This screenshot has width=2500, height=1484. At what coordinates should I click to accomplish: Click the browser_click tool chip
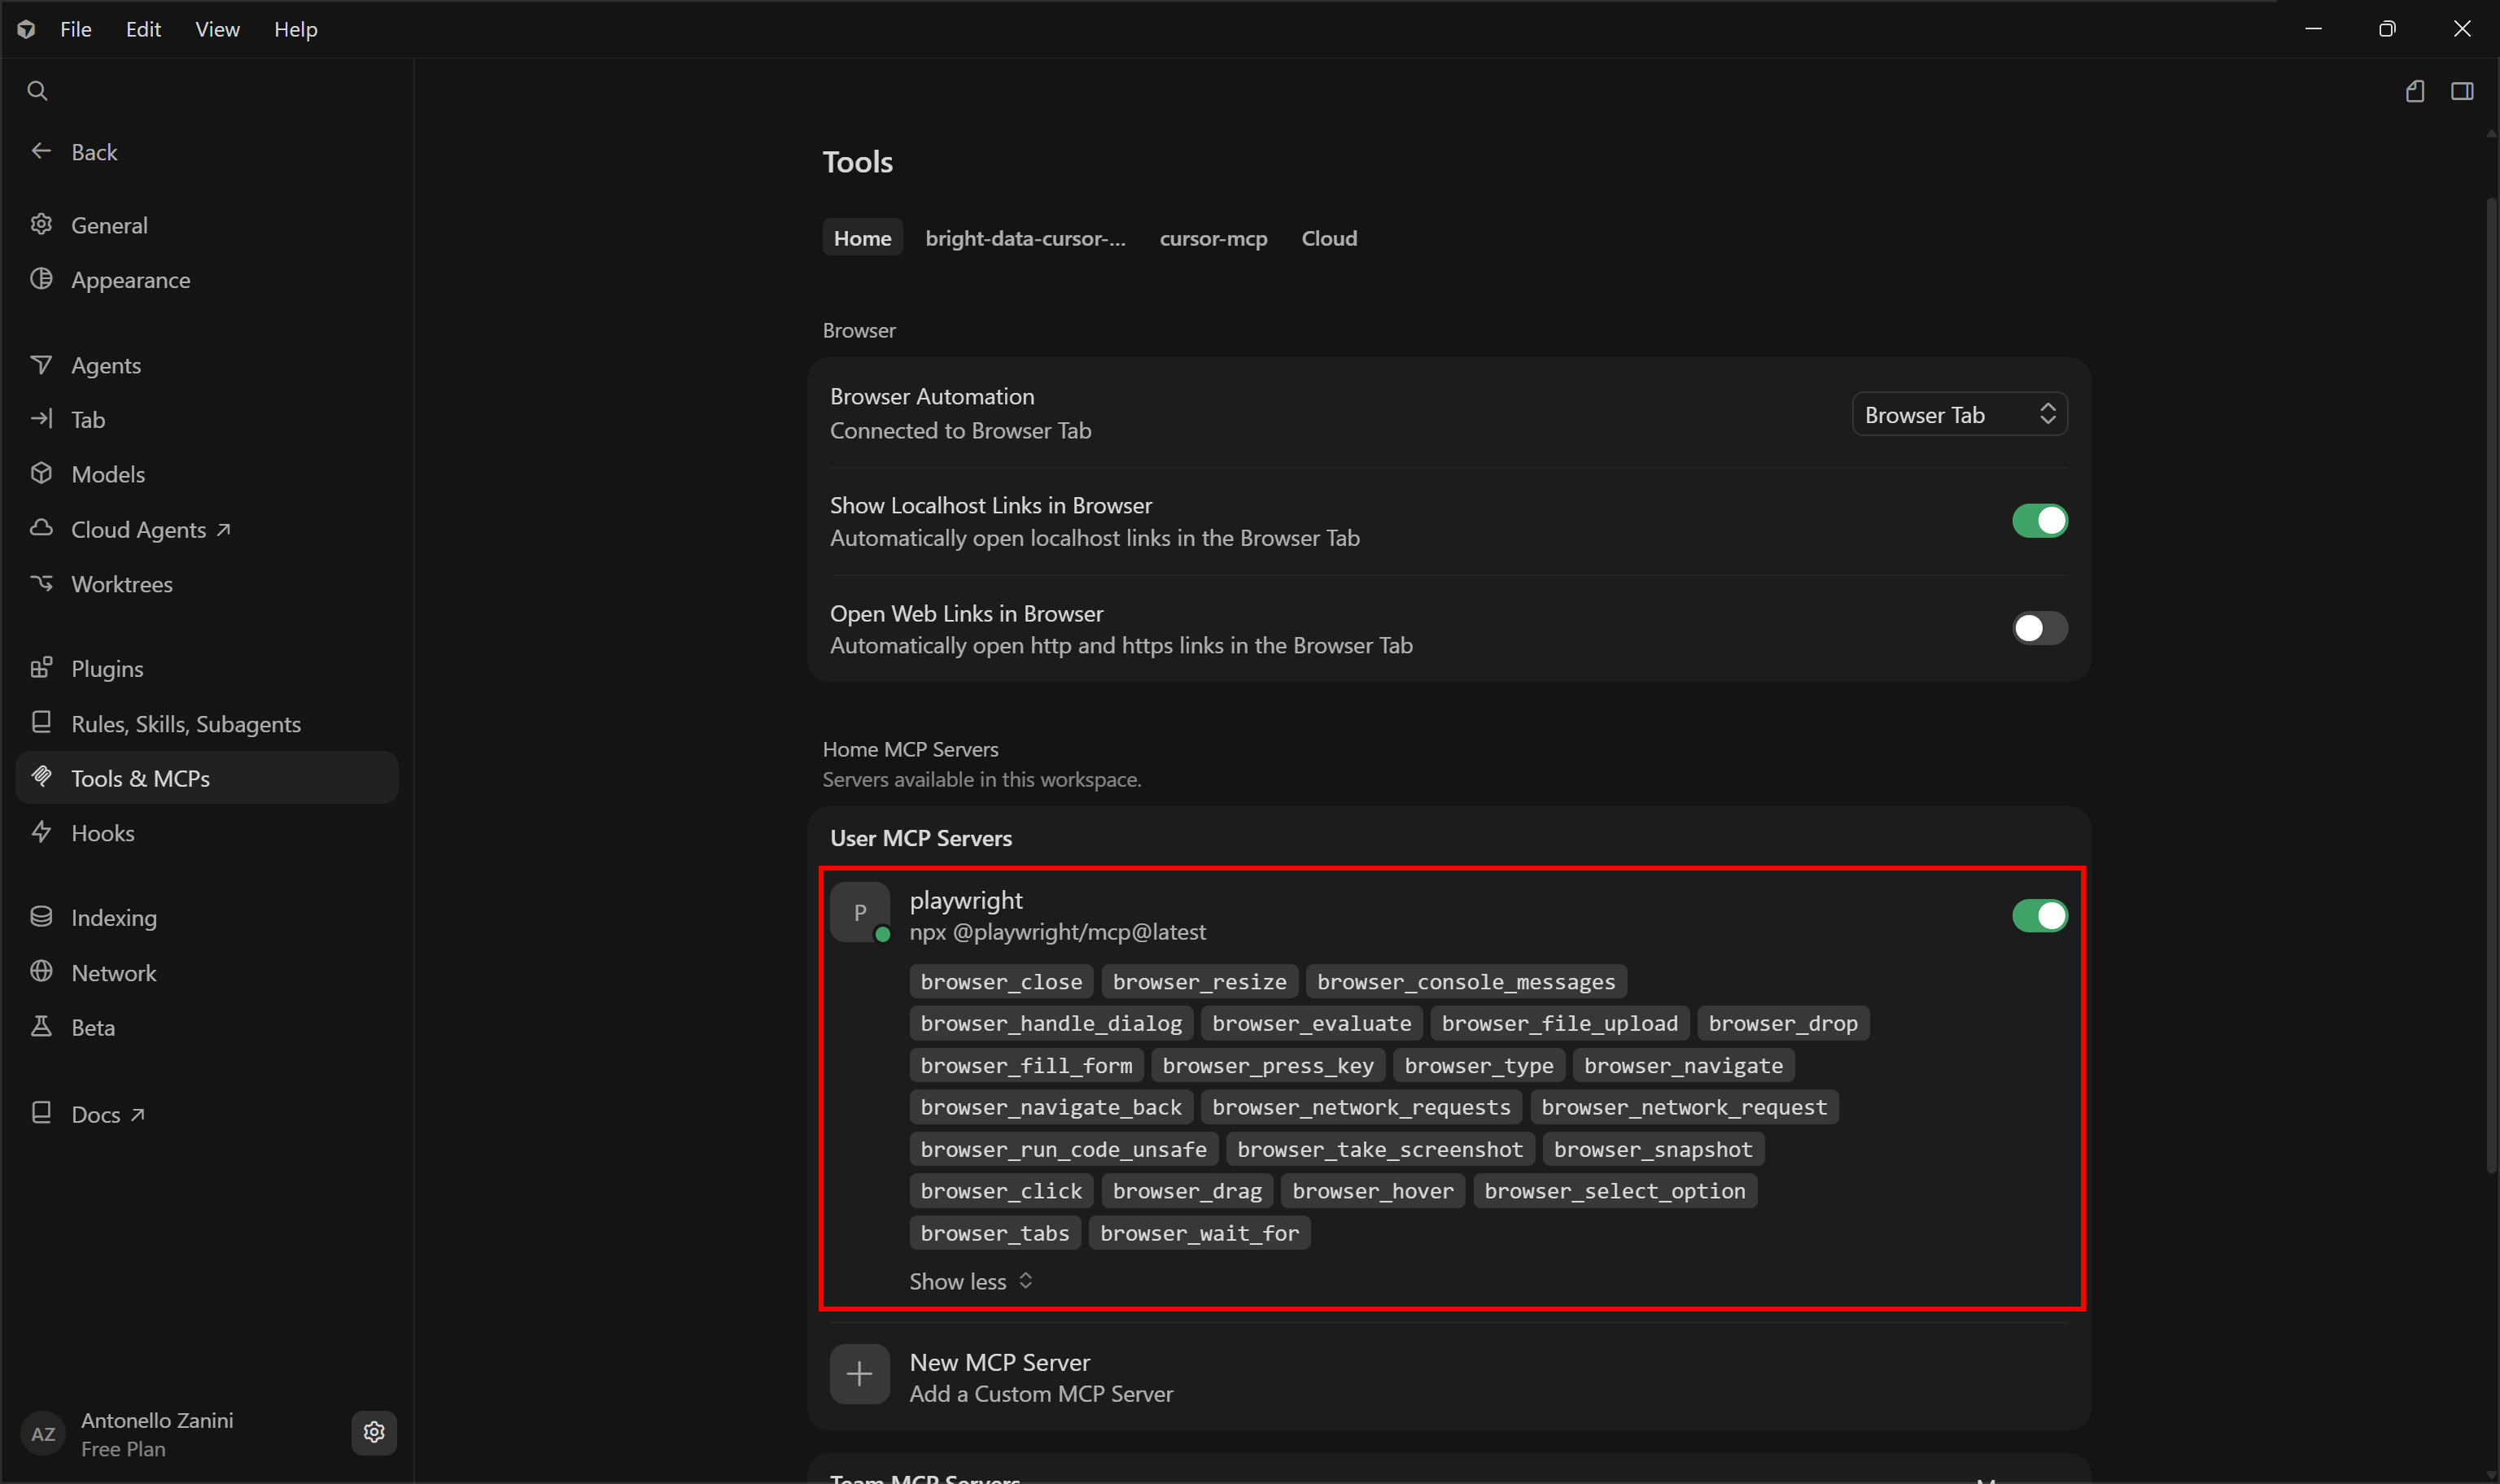click(x=1001, y=1191)
